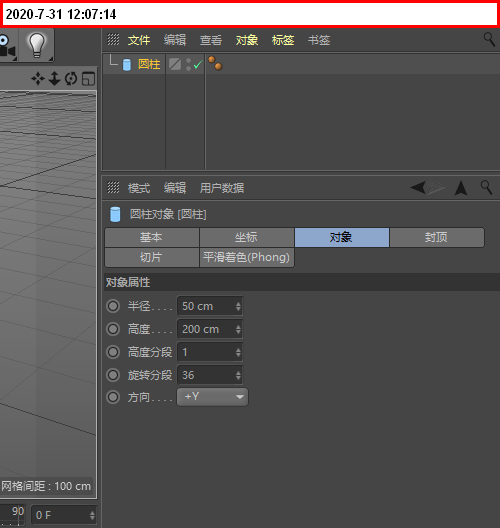
Task: Click the Phong tag on the cylinder
Action: (215, 64)
